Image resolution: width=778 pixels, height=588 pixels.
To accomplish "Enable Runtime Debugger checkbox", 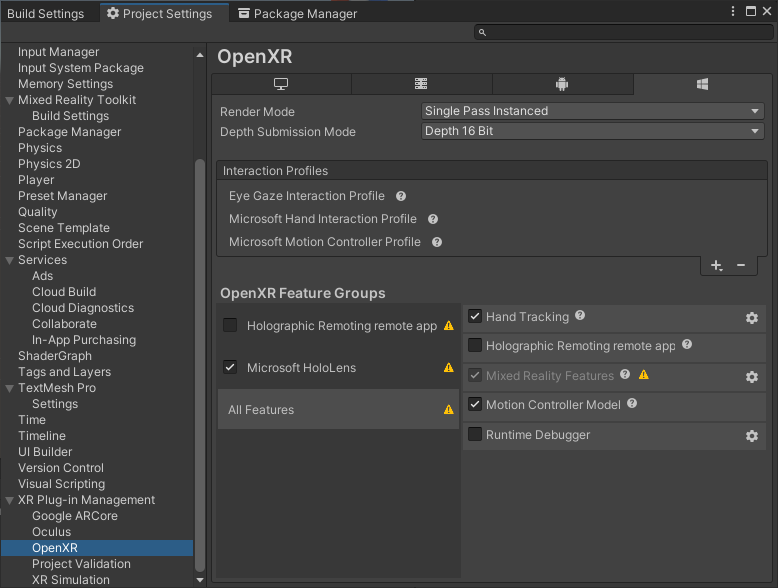I will click(x=475, y=434).
